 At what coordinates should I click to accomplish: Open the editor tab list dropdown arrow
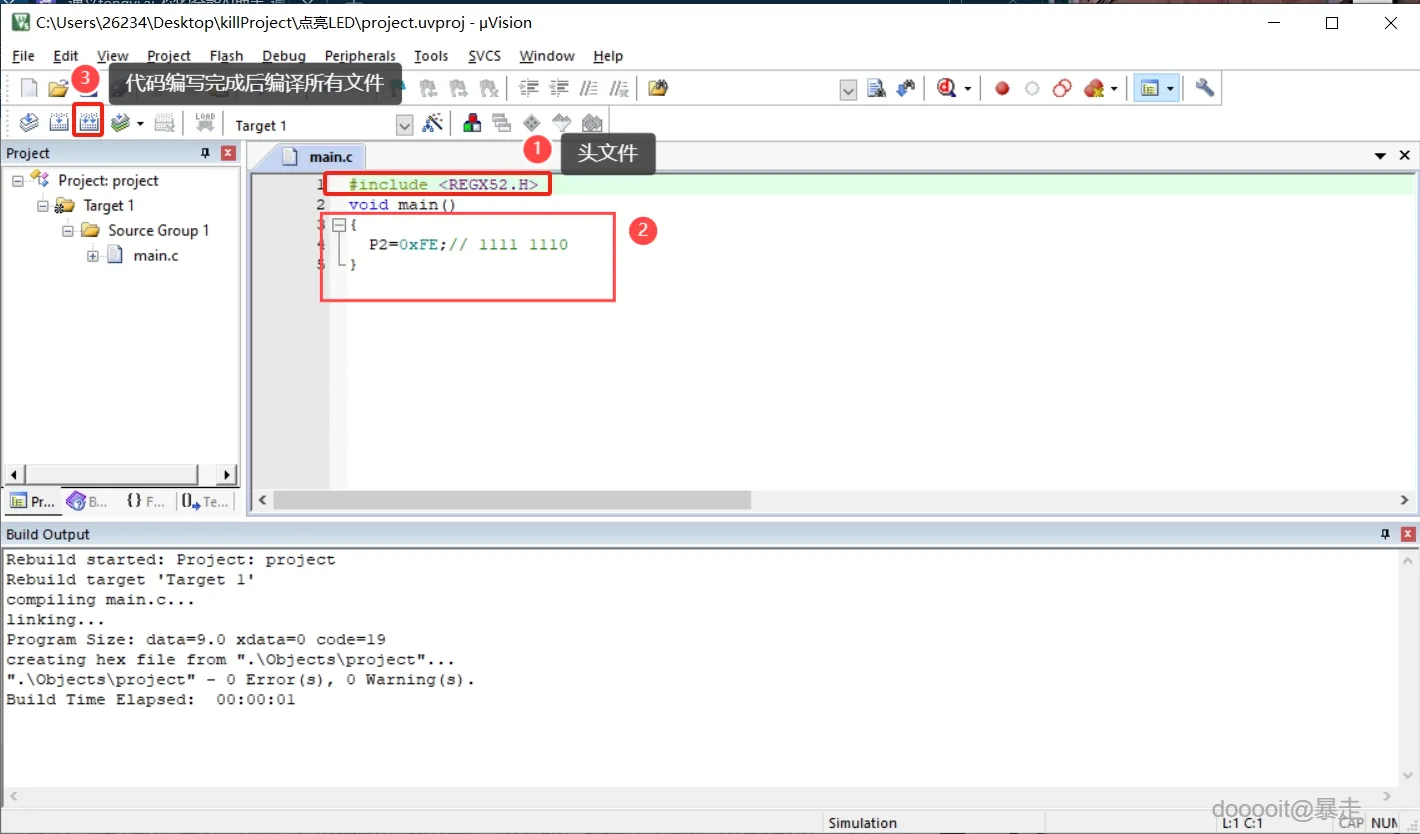(1380, 156)
